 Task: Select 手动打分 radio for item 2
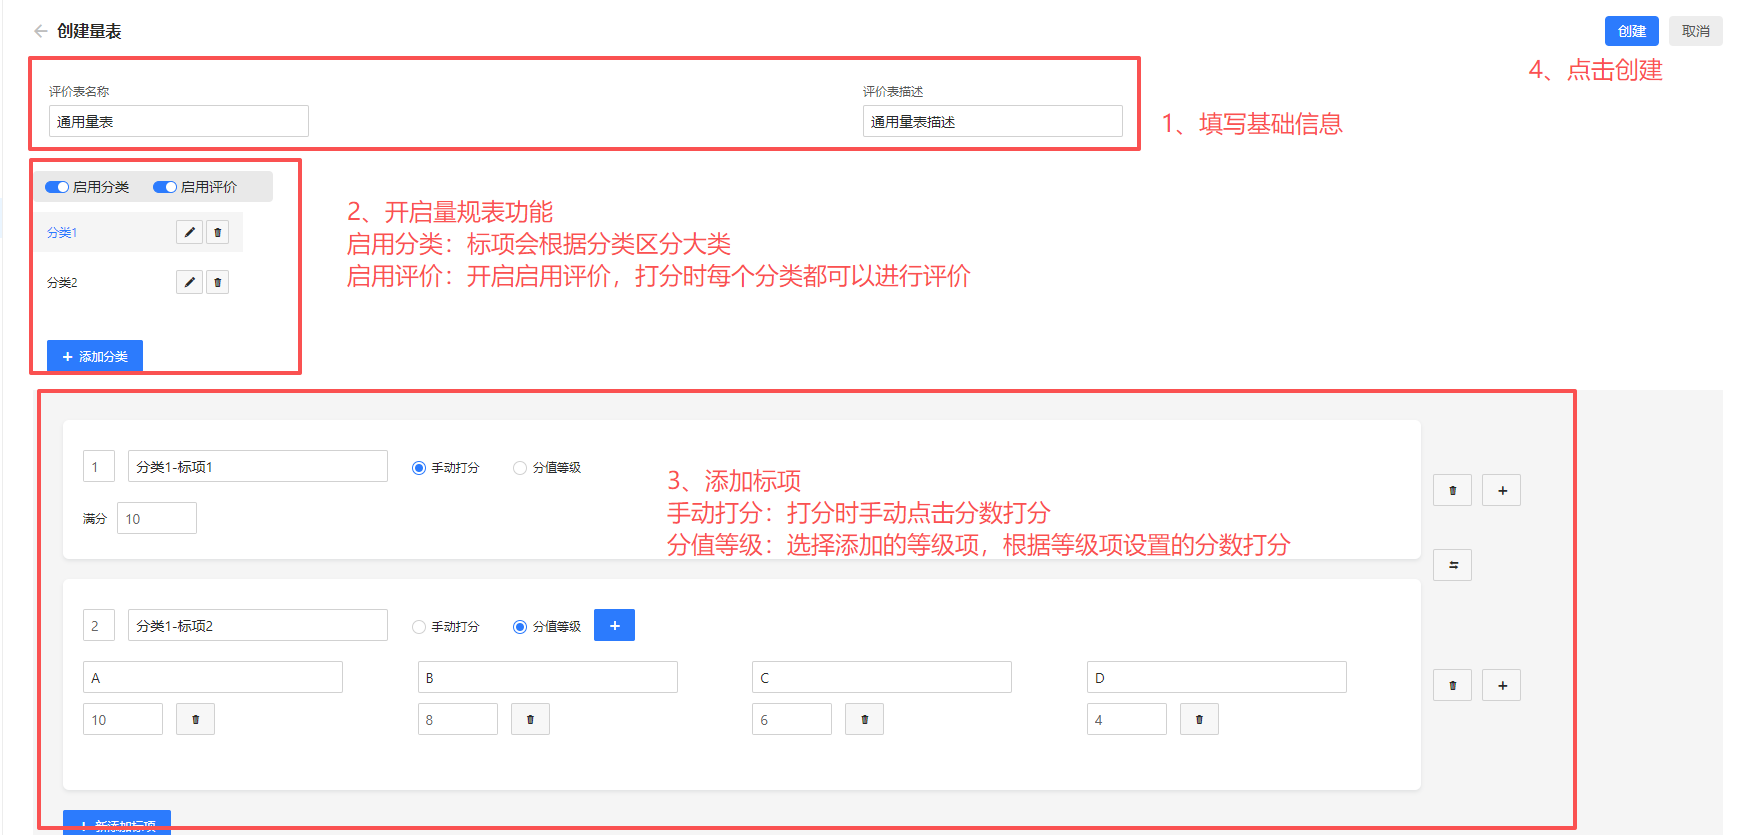coord(419,627)
